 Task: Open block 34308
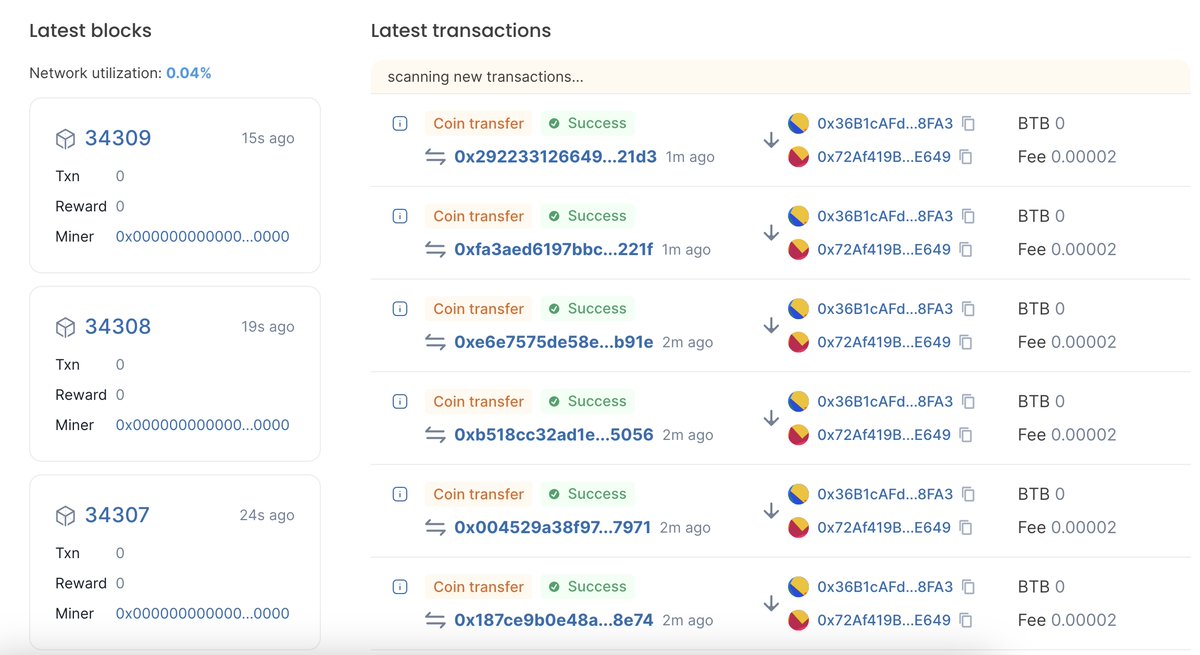coord(118,326)
